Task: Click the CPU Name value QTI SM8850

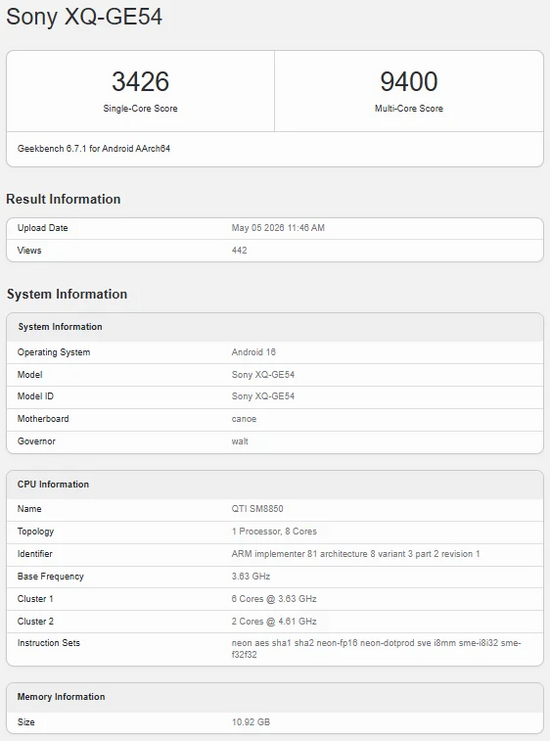Action: [257, 509]
